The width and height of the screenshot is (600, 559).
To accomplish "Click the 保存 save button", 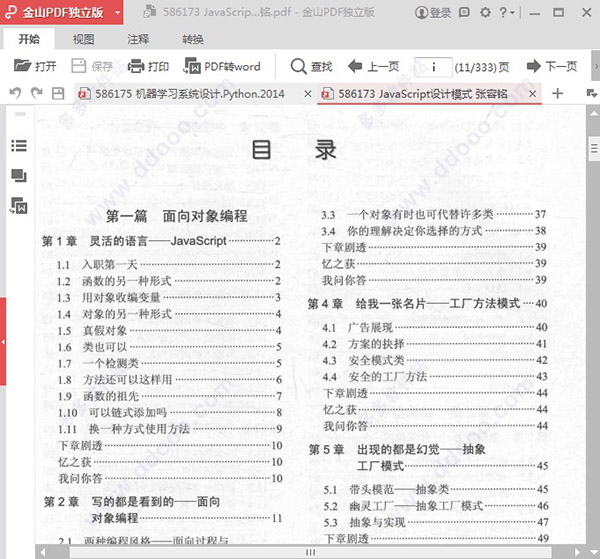I will pos(92,66).
